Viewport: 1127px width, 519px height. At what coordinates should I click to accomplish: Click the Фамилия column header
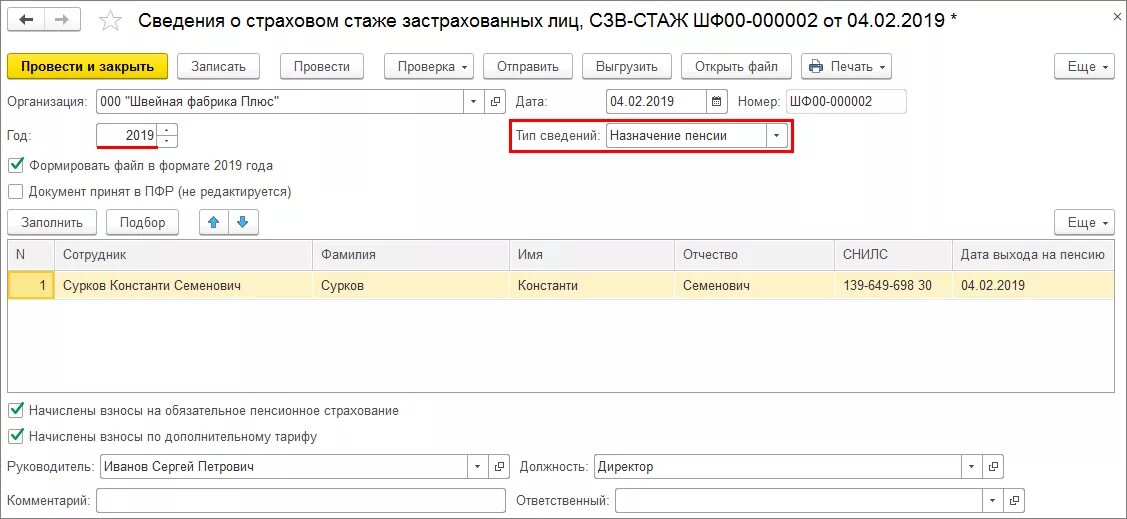[x=411, y=254]
